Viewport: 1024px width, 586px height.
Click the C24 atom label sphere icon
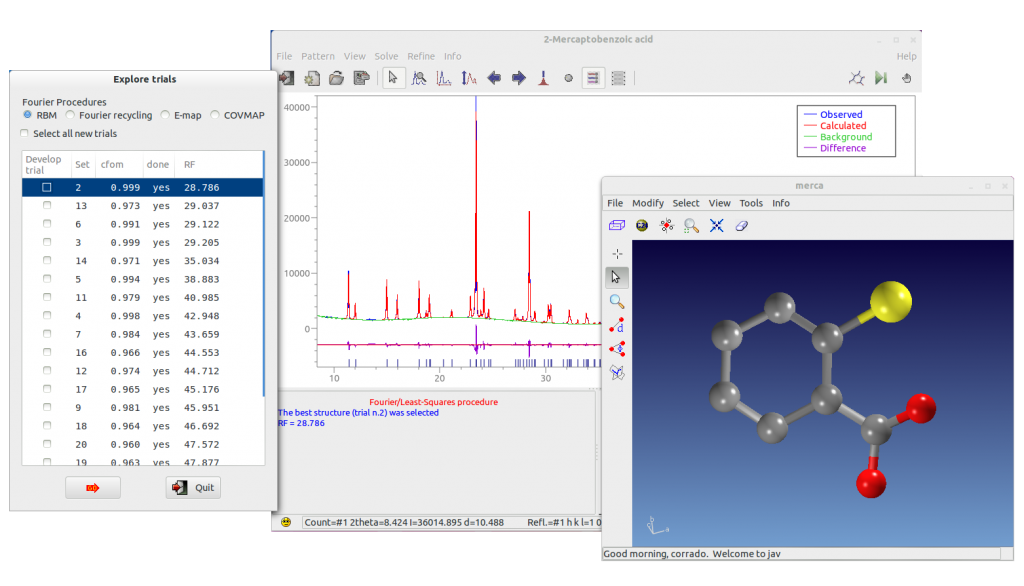tap(642, 225)
